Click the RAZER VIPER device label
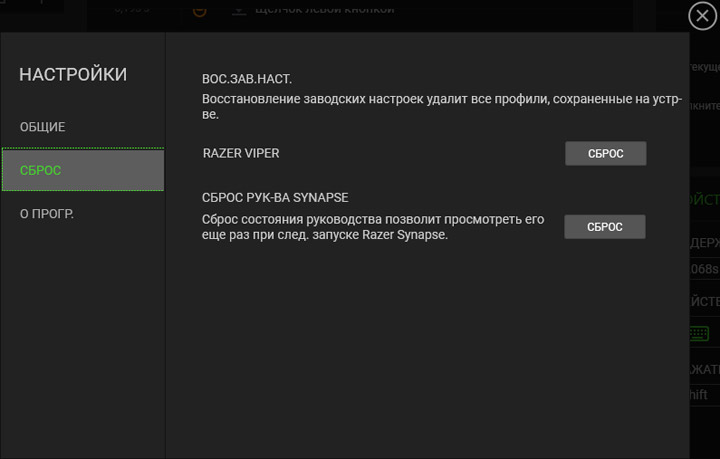Viewport: 720px width, 459px height. coord(241,153)
